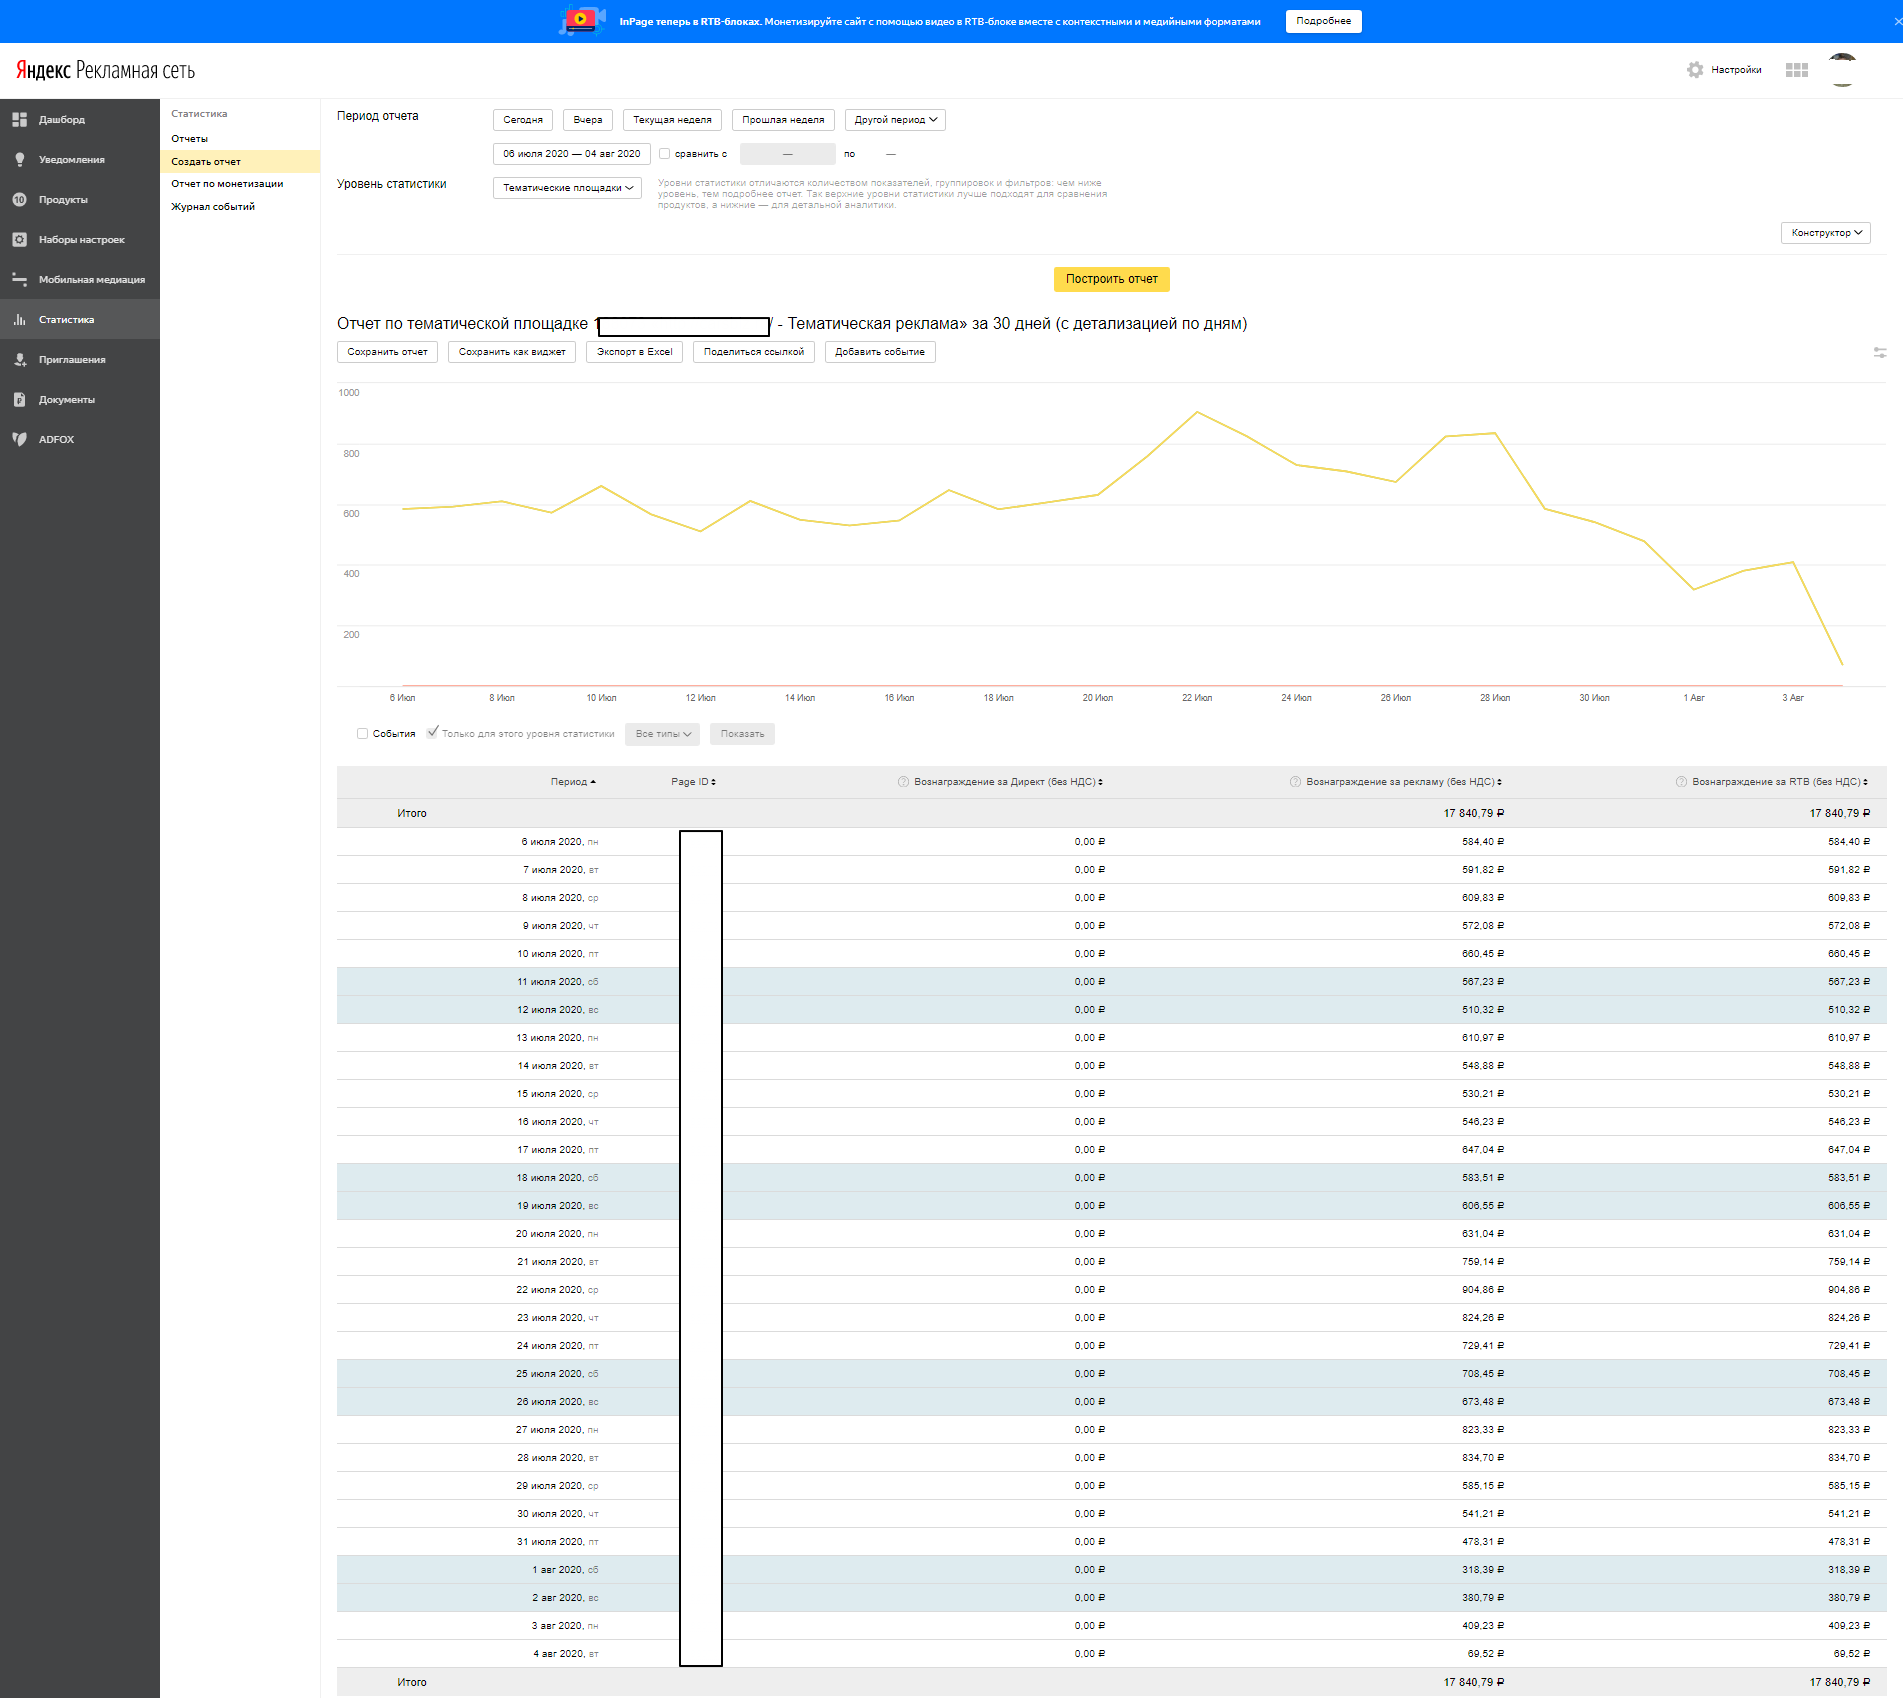Click the chart settings sliders icon
The height and width of the screenshot is (1698, 1903).
tap(1879, 353)
